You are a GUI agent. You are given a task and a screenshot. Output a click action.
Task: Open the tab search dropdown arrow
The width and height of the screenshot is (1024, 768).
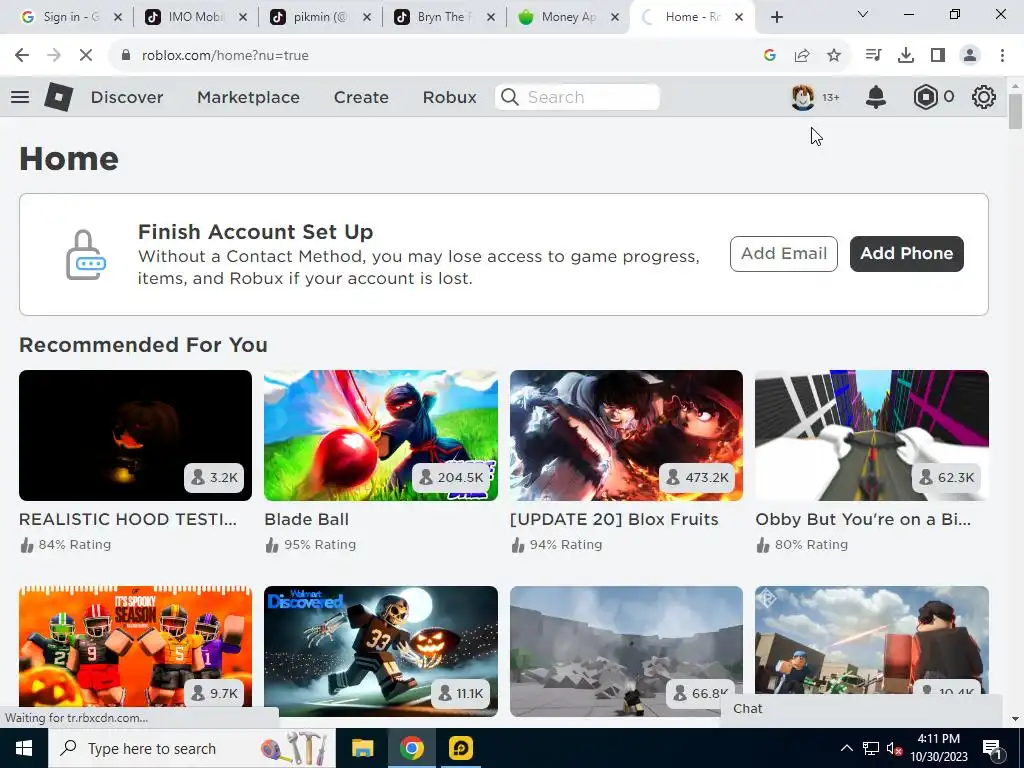(x=863, y=14)
